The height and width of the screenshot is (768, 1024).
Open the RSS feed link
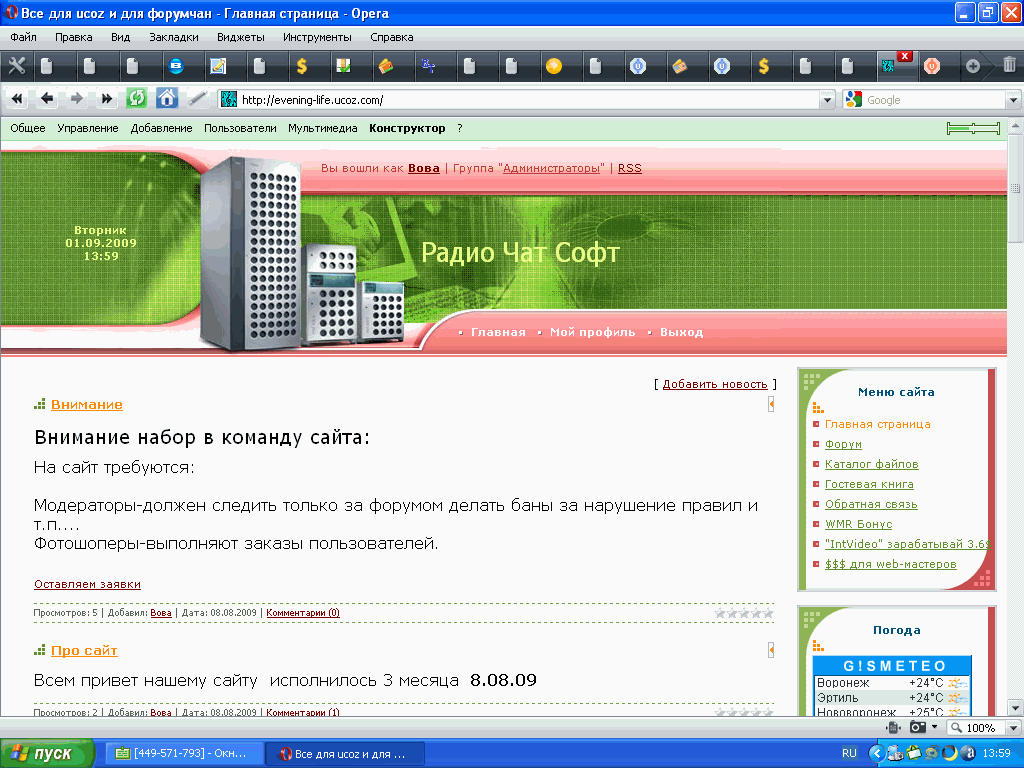630,168
